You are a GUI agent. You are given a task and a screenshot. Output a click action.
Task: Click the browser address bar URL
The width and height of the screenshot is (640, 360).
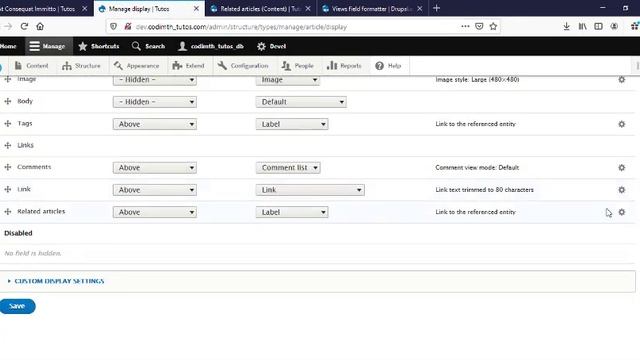point(241,27)
